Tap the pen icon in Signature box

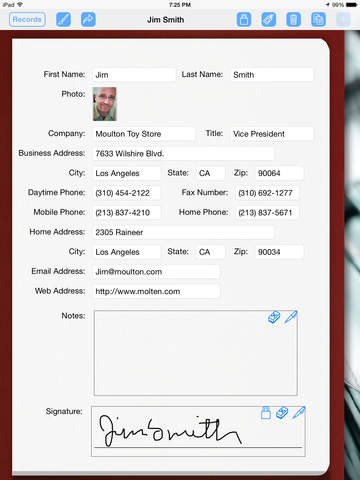(x=299, y=413)
